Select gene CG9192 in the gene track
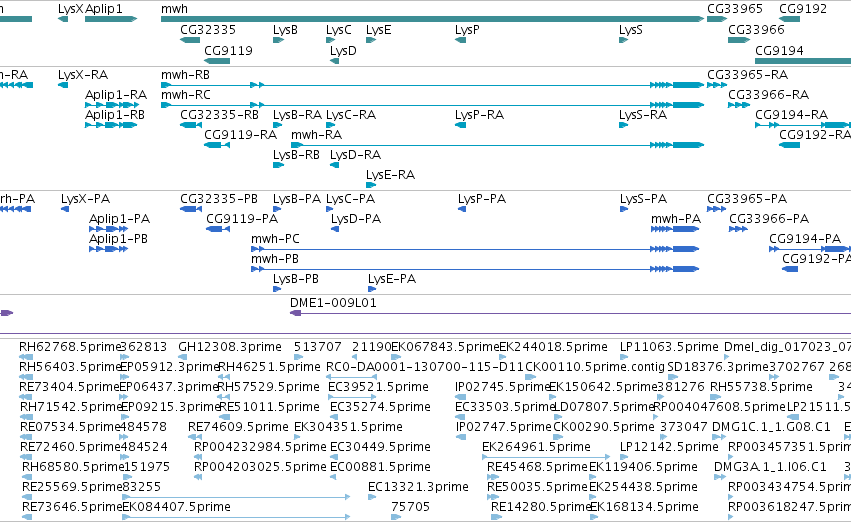 pyautogui.click(x=790, y=19)
